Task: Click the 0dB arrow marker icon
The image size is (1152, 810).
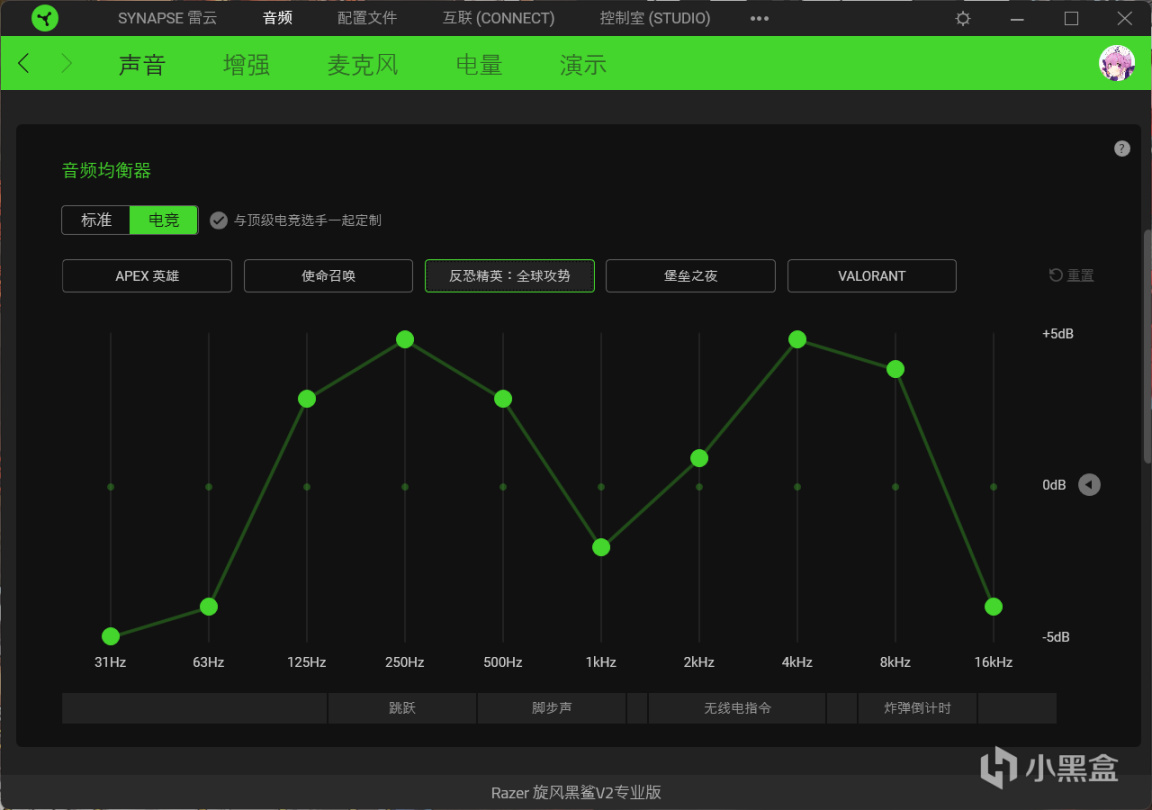Action: [x=1089, y=485]
